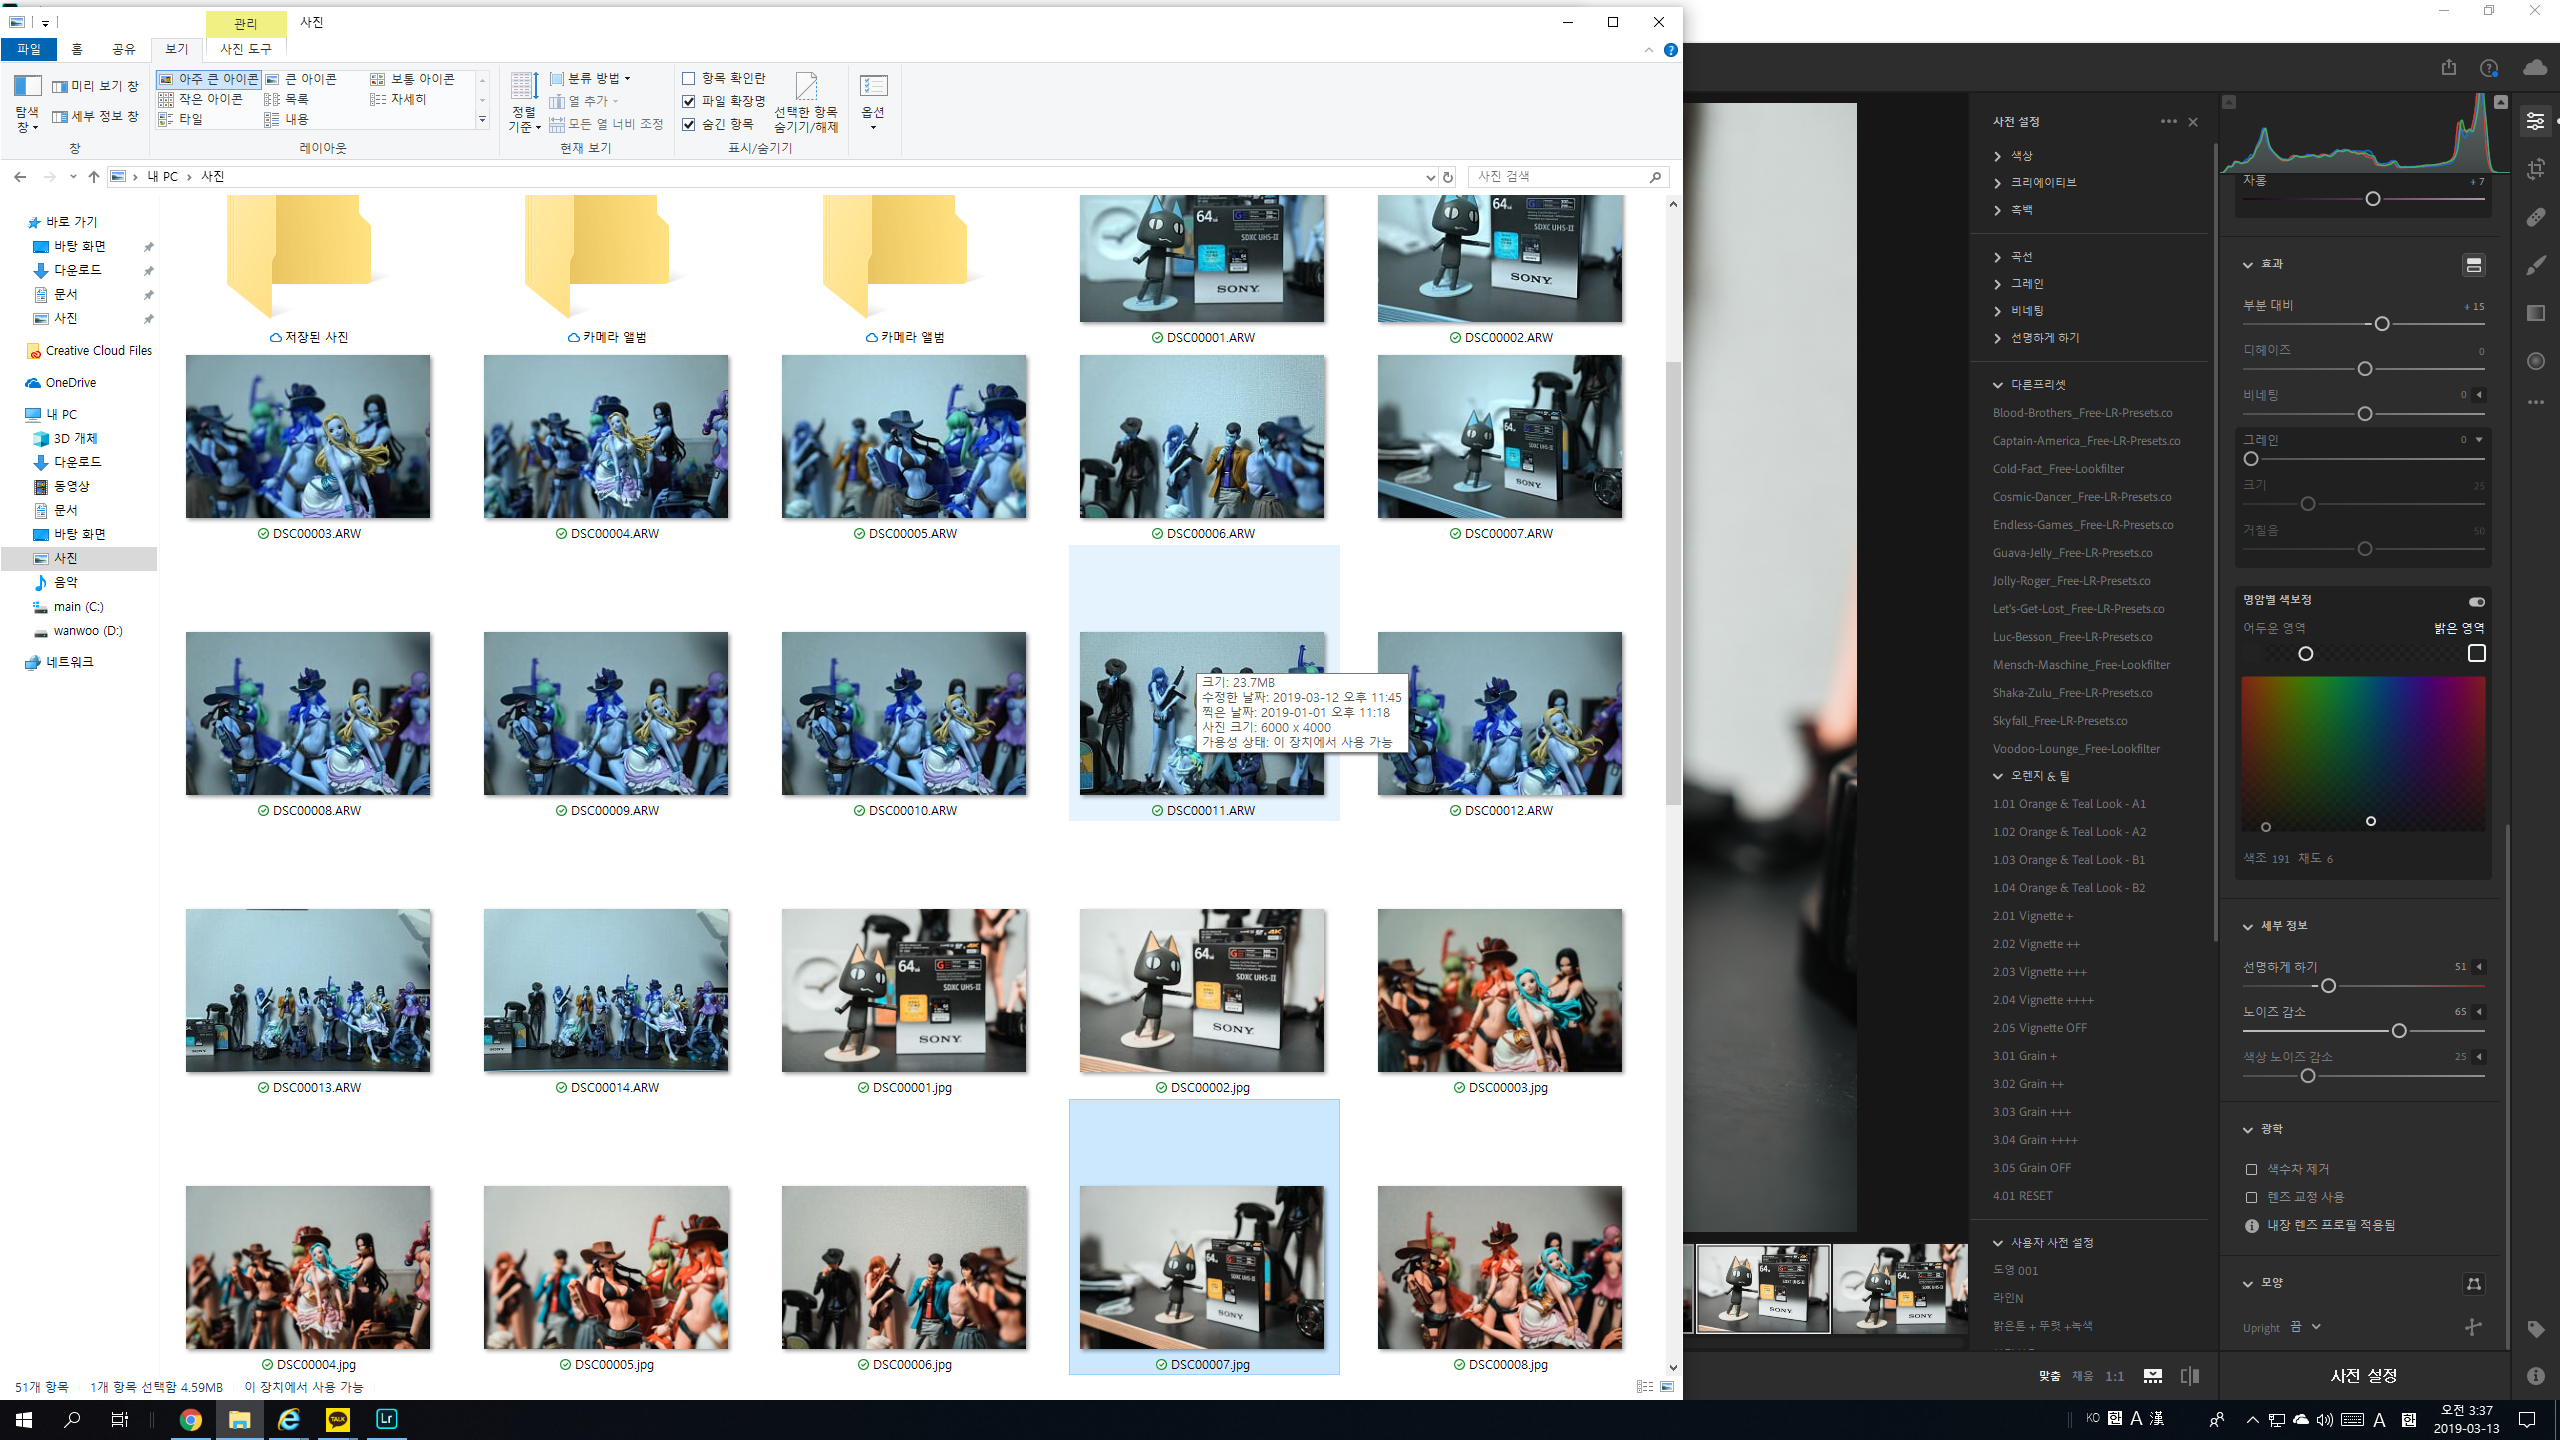Switch to the Share ribbon tab
This screenshot has height=1440, width=2560.
coord(123,49)
